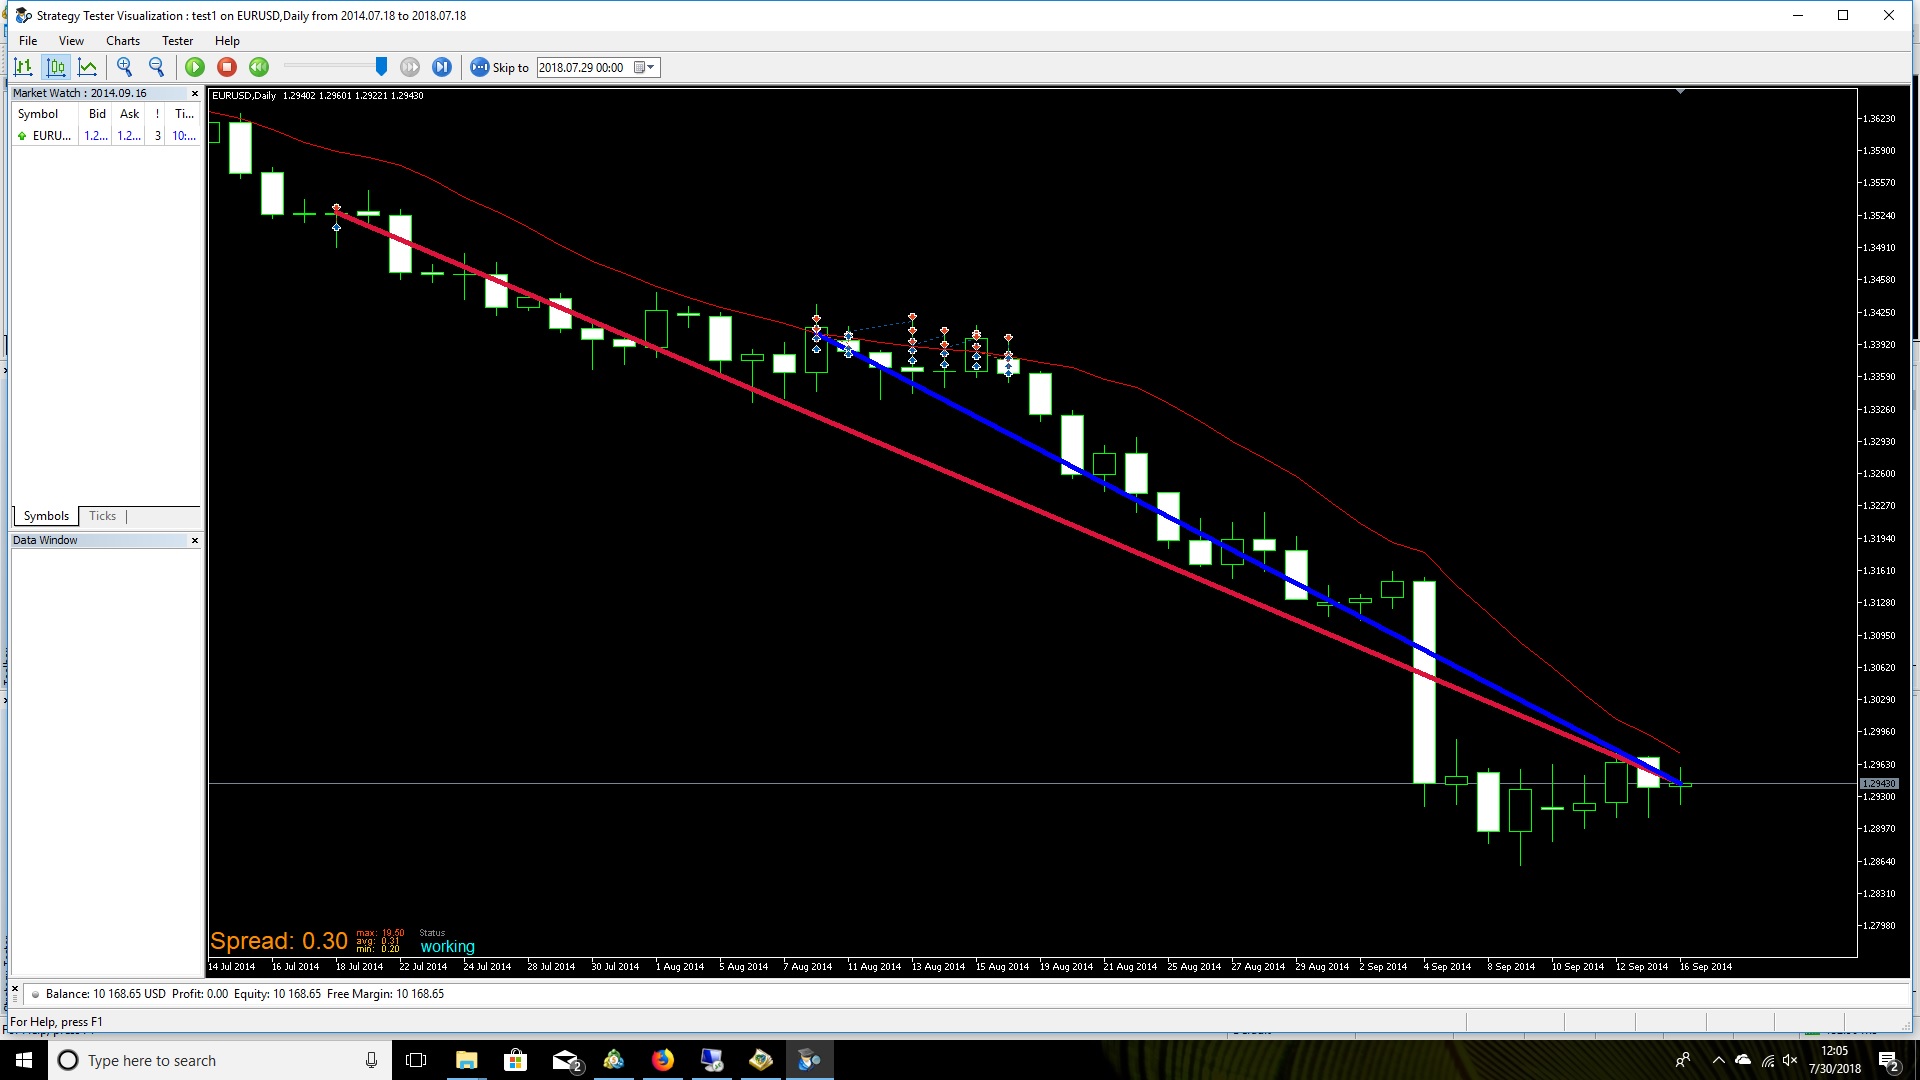Click the Skip to button

(499, 67)
